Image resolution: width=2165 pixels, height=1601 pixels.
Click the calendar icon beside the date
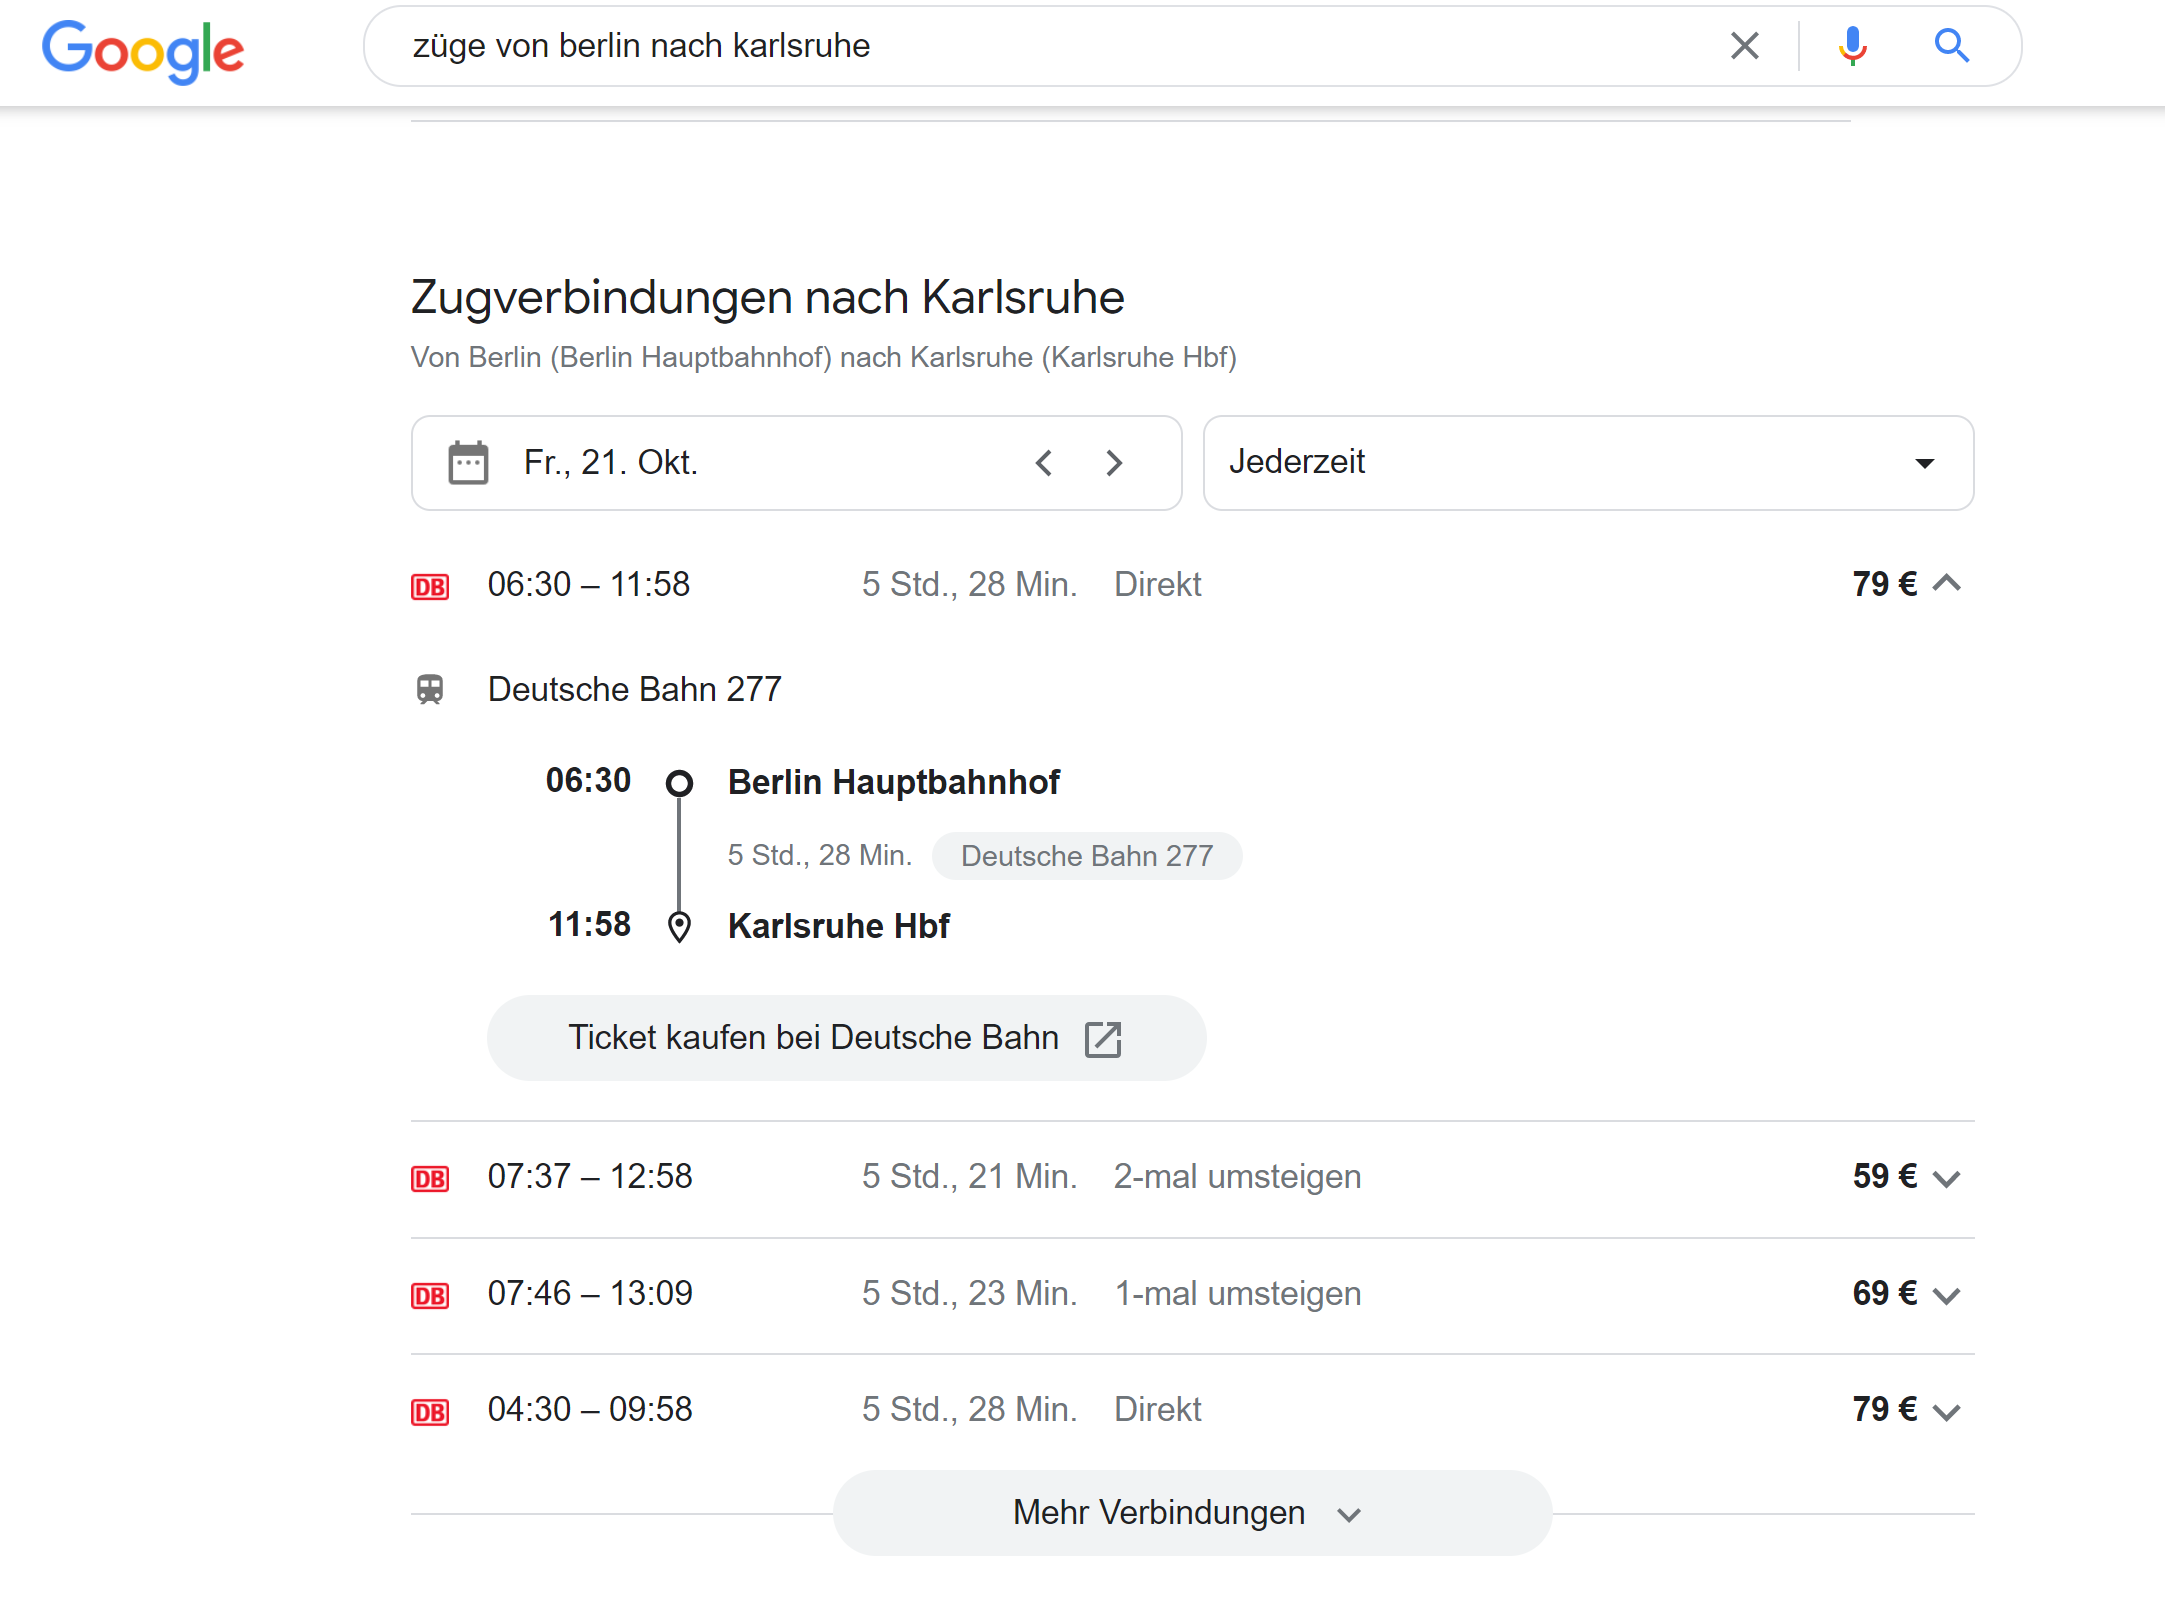(x=466, y=462)
